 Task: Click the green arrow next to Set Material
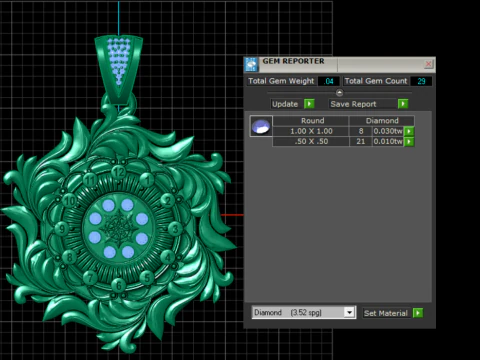418,313
